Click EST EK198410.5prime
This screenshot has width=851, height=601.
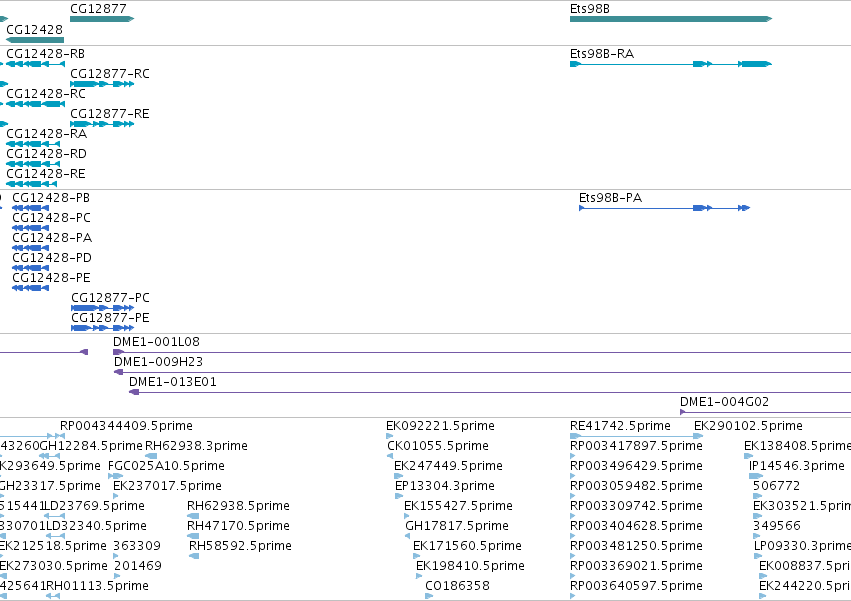470,566
